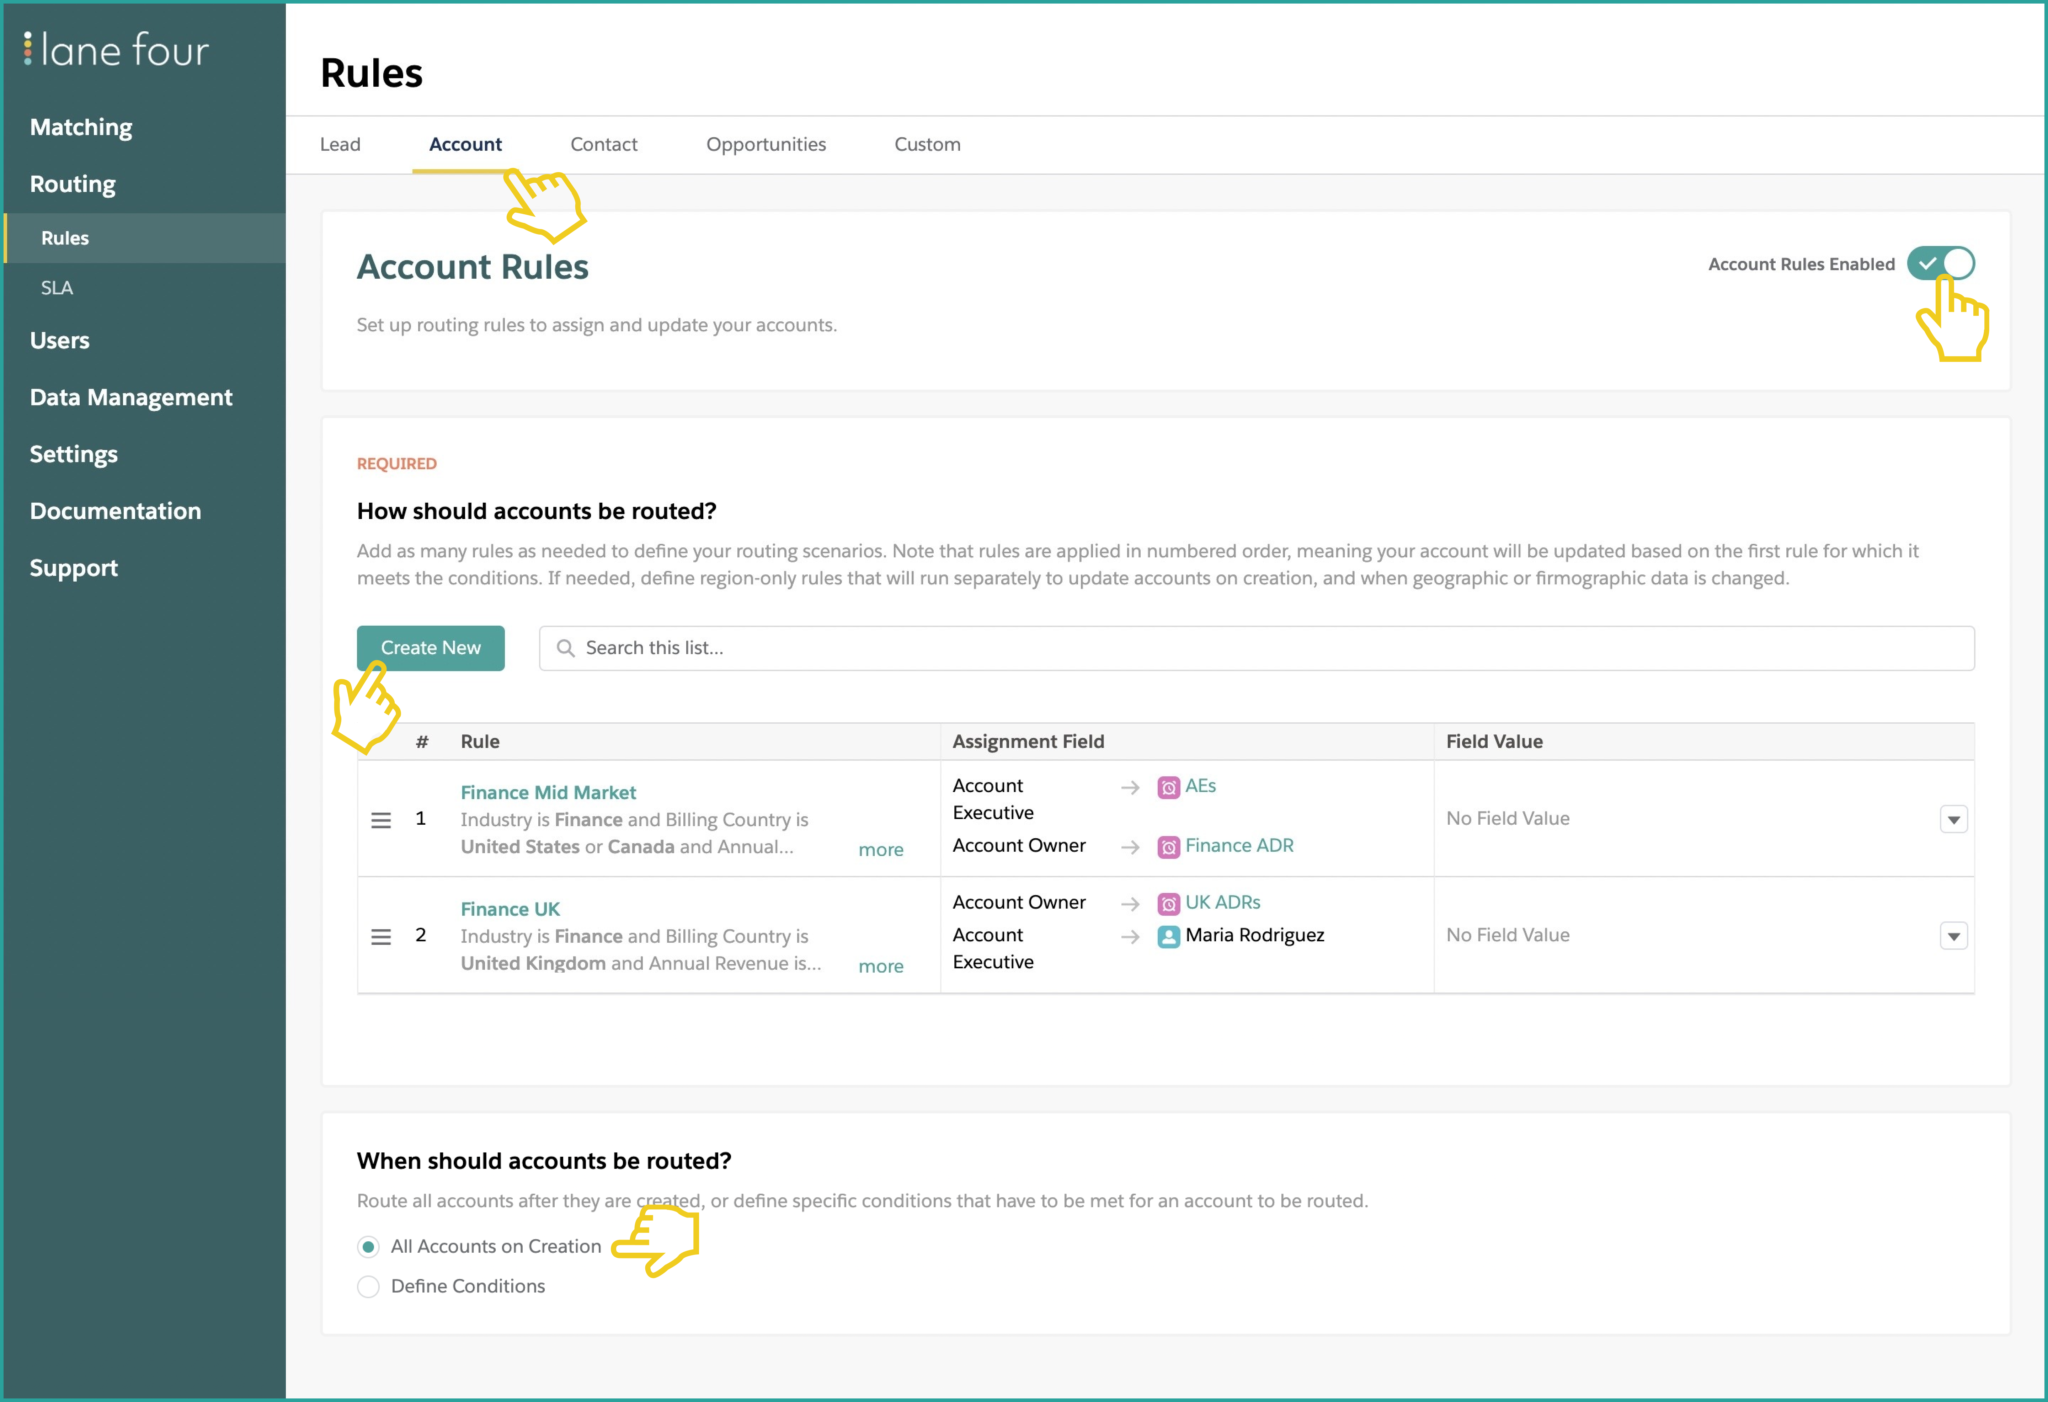Screen dimensions: 2048x1402
Task: Click the drag handle for Finance Mid Market rule
Action: tap(381, 820)
